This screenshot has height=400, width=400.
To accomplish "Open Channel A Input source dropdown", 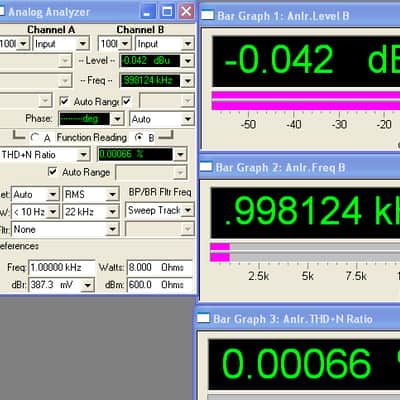I will click(83, 44).
